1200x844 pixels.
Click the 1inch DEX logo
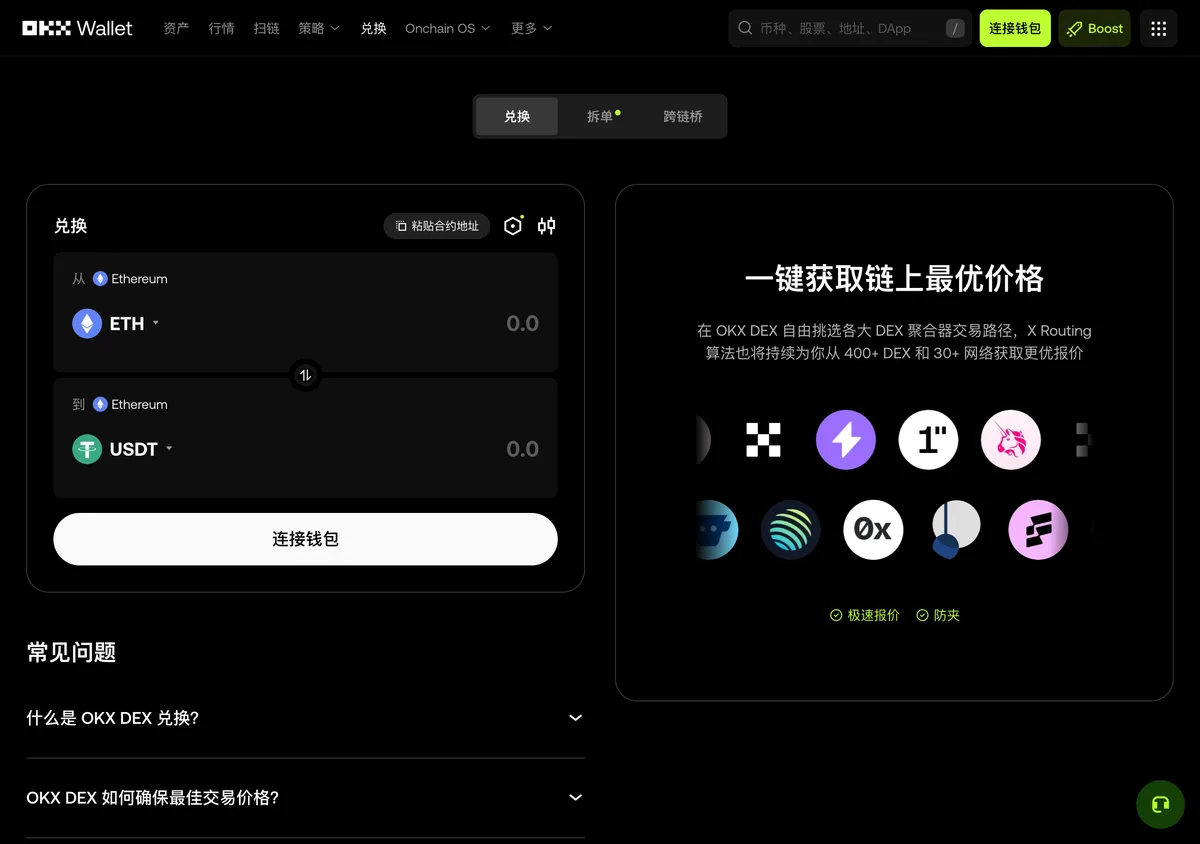coord(929,440)
